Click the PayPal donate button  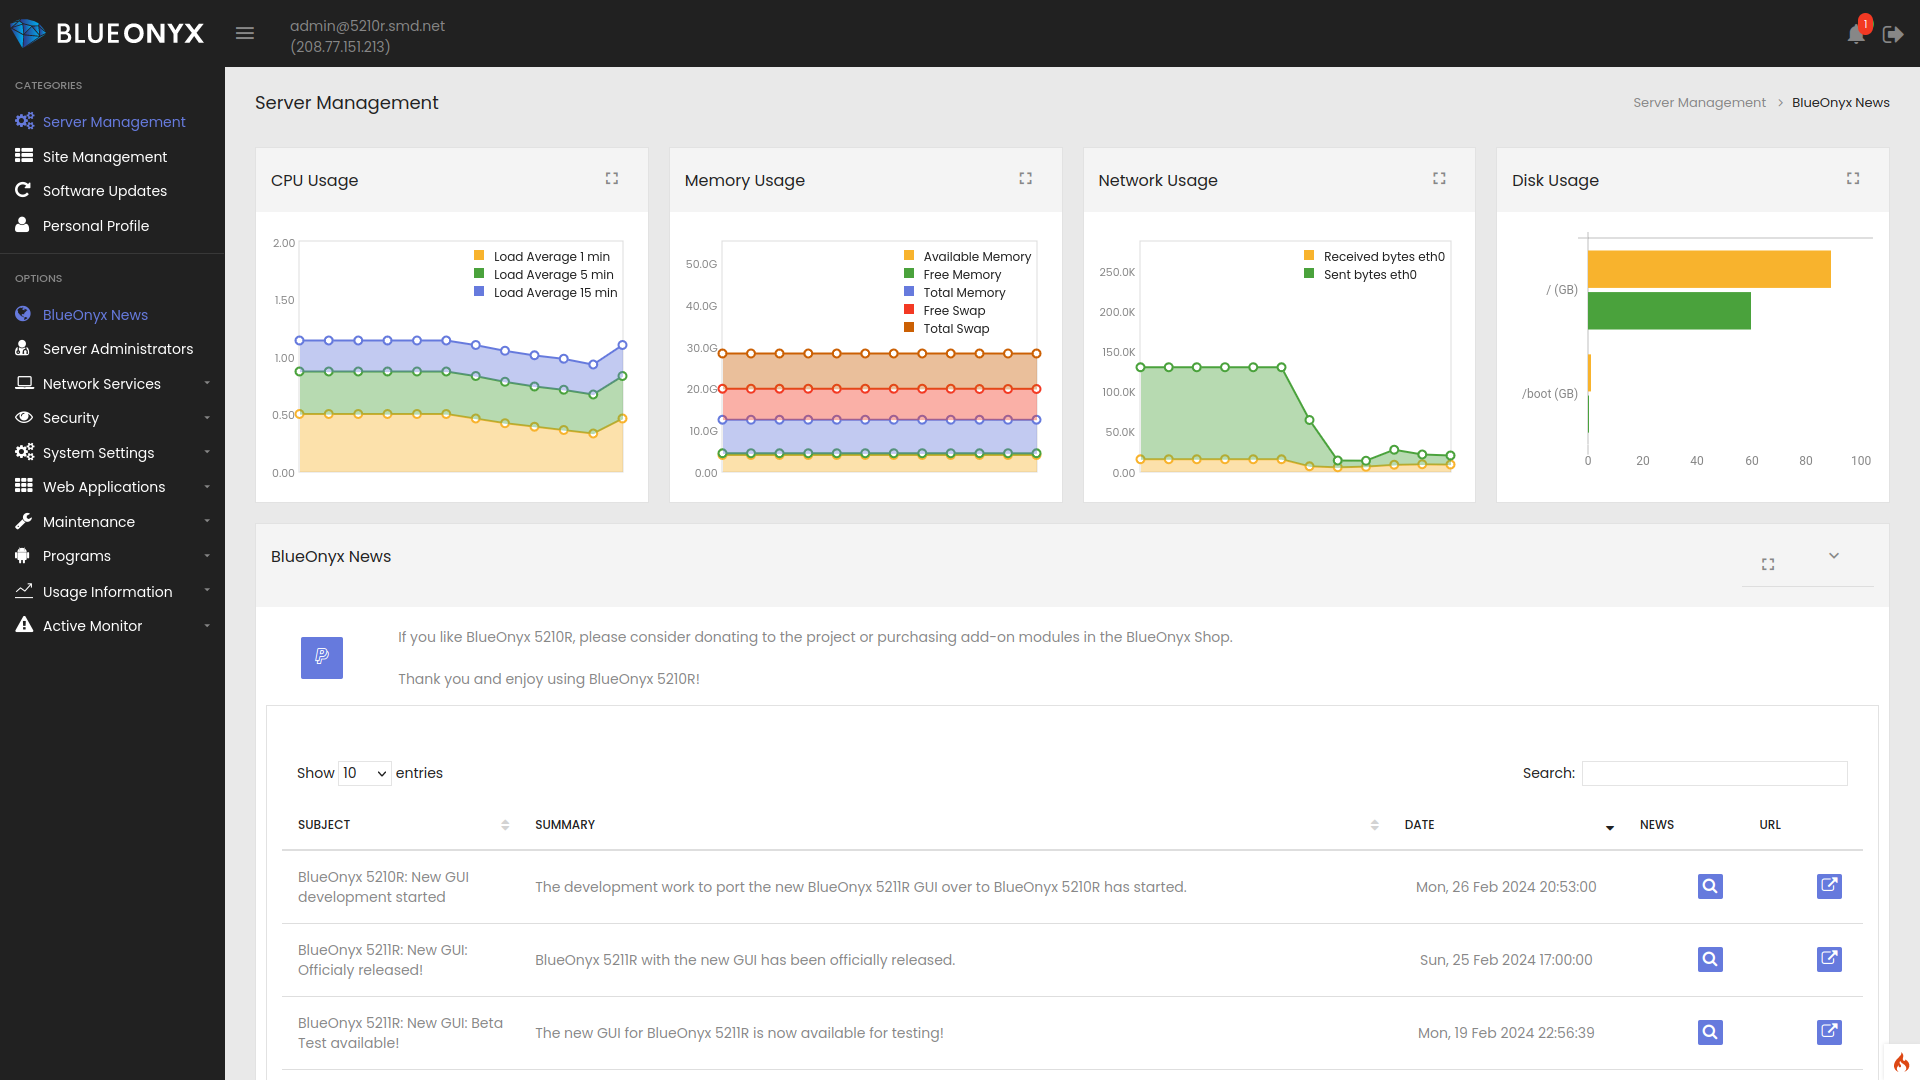coord(322,658)
